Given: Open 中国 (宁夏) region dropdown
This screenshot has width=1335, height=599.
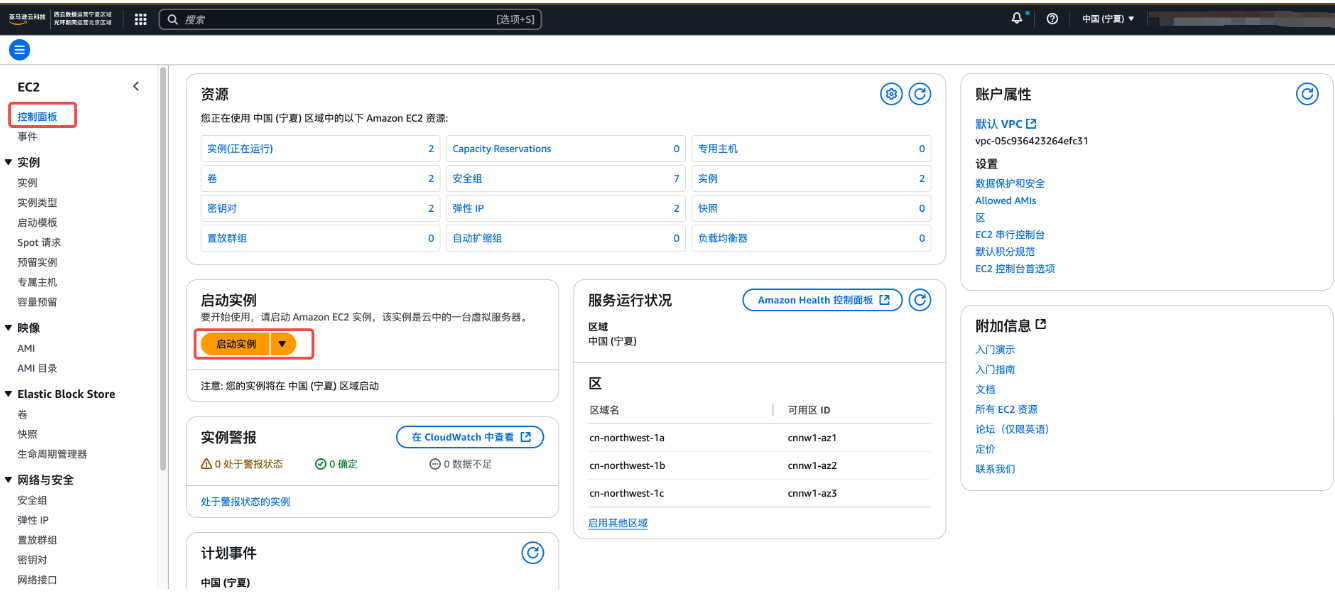Looking at the screenshot, I should tap(1108, 19).
